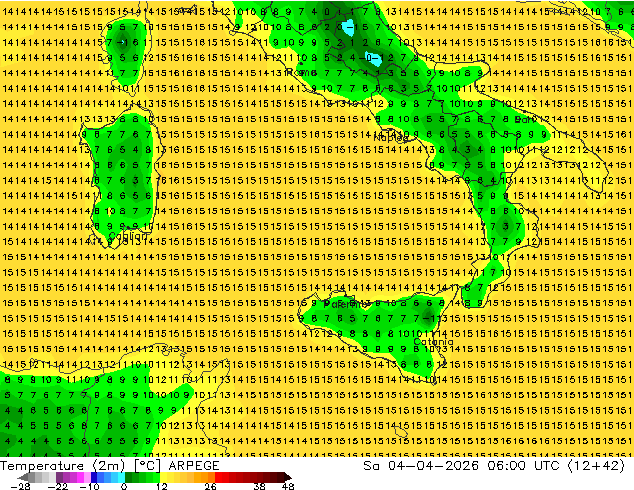Click the '-28' value on the legend scale

click(x=20, y=486)
